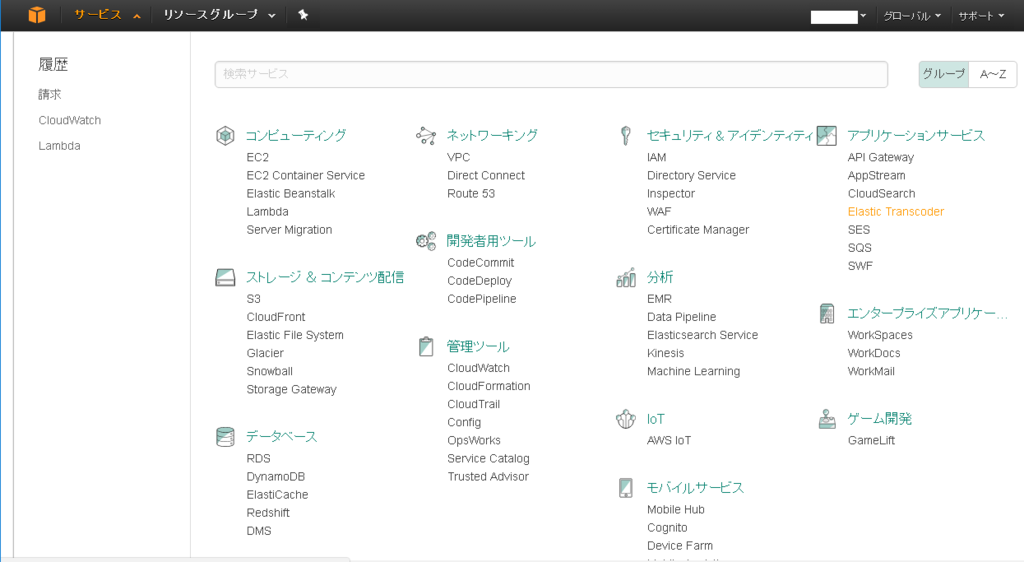
Task: Open the グローバル region dropdown
Action: point(912,16)
